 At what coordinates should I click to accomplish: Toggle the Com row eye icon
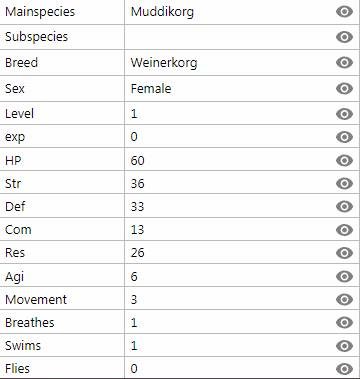344,230
